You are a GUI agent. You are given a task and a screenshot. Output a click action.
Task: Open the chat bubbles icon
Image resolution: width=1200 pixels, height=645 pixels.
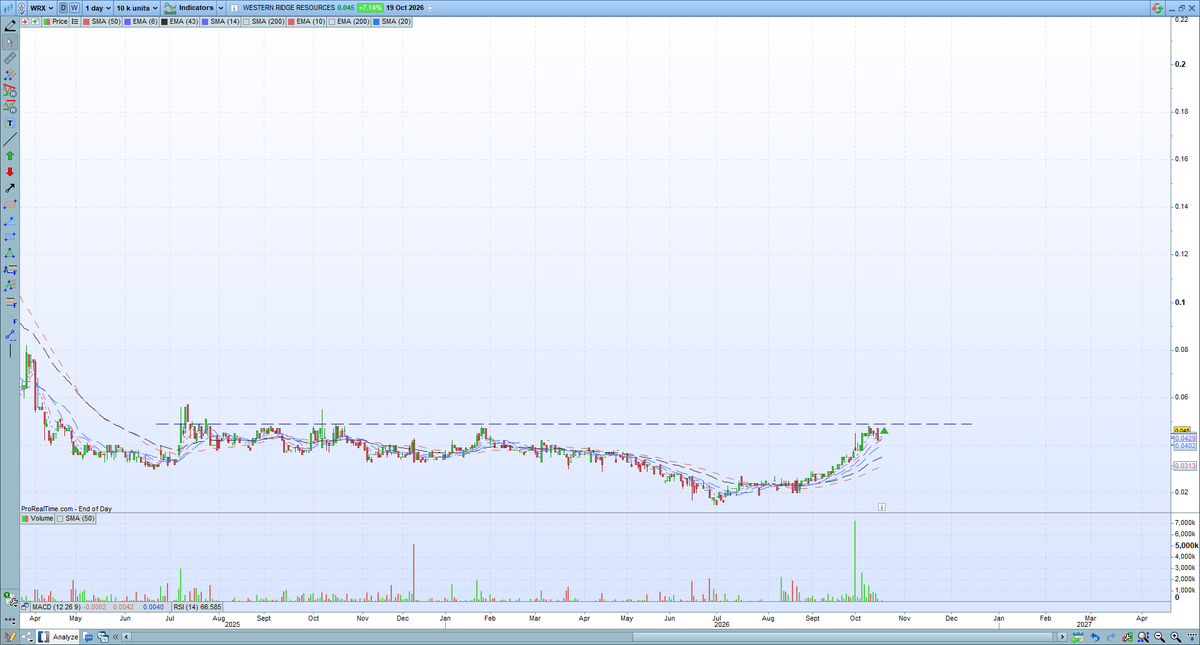88,637
